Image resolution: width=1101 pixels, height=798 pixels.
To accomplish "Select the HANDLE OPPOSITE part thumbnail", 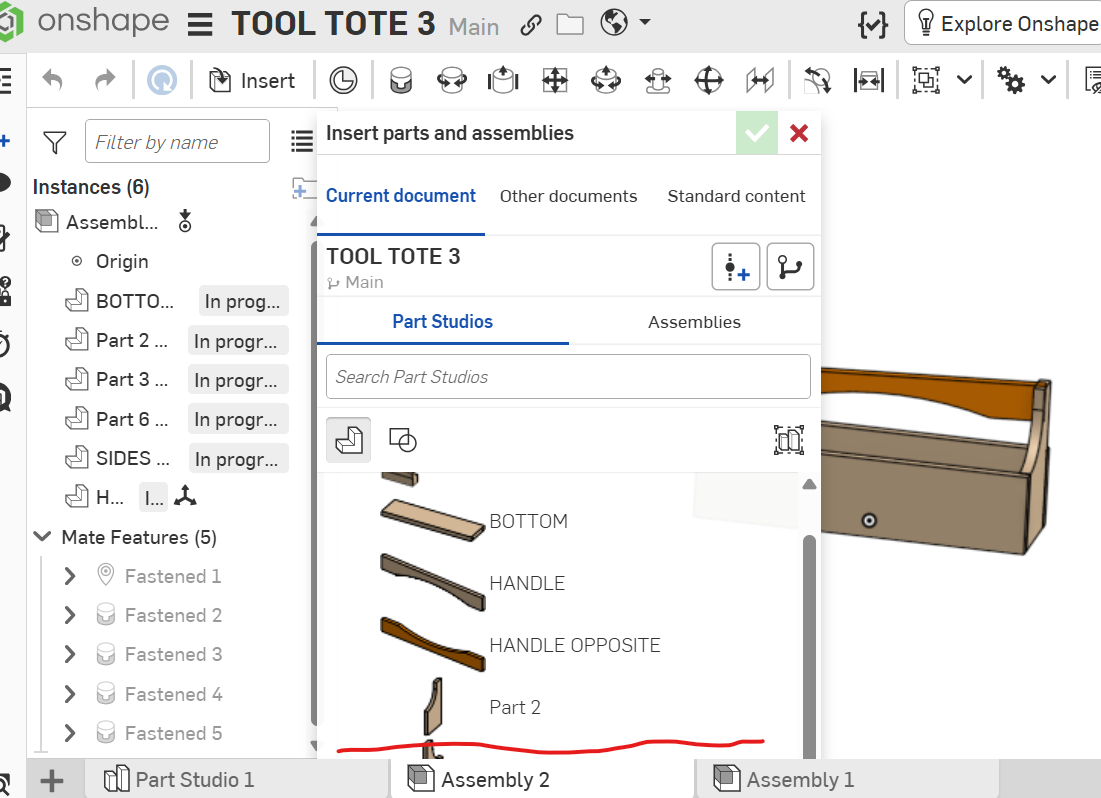I will [x=432, y=645].
